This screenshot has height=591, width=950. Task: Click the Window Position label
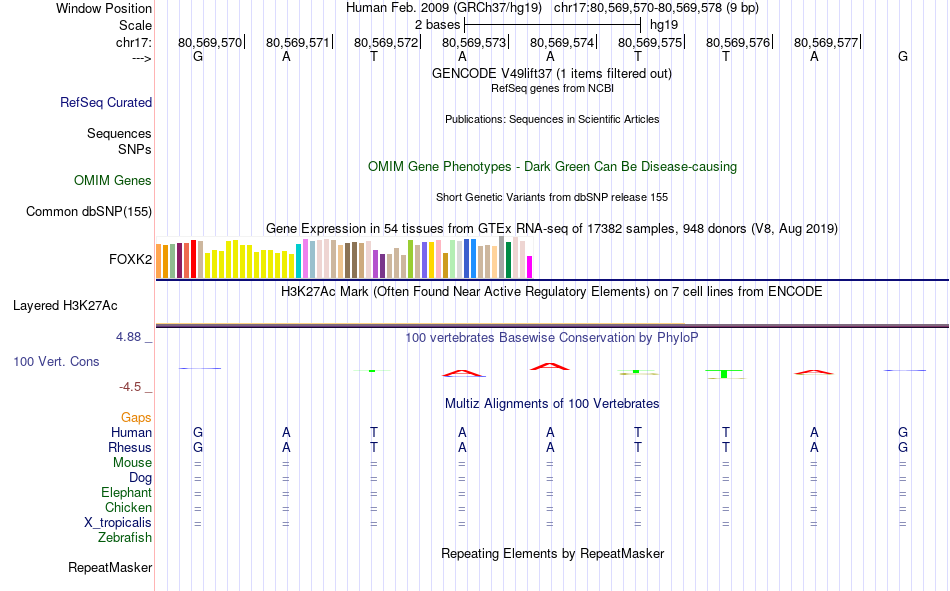(104, 8)
